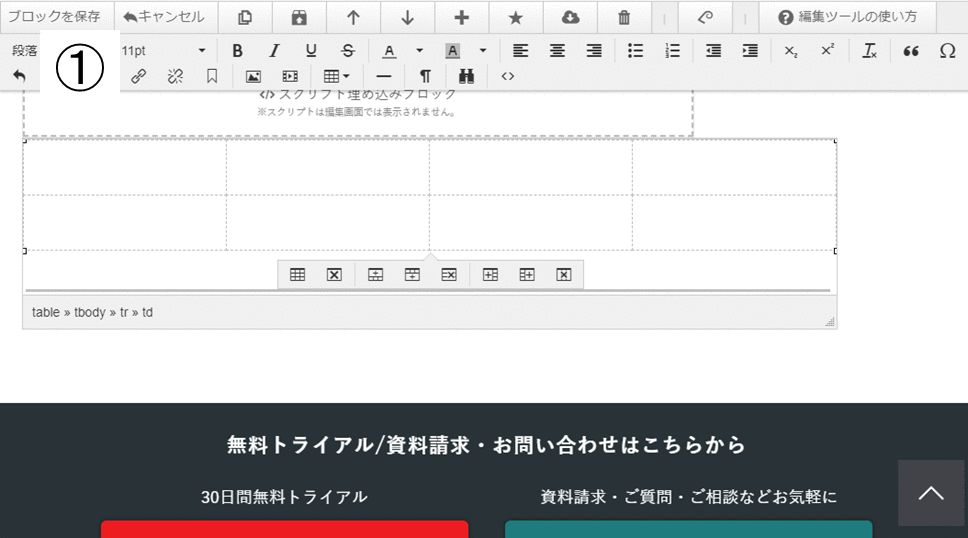The image size is (968, 538).
Task: Open the 11pt font size dropdown
Action: pos(163,51)
